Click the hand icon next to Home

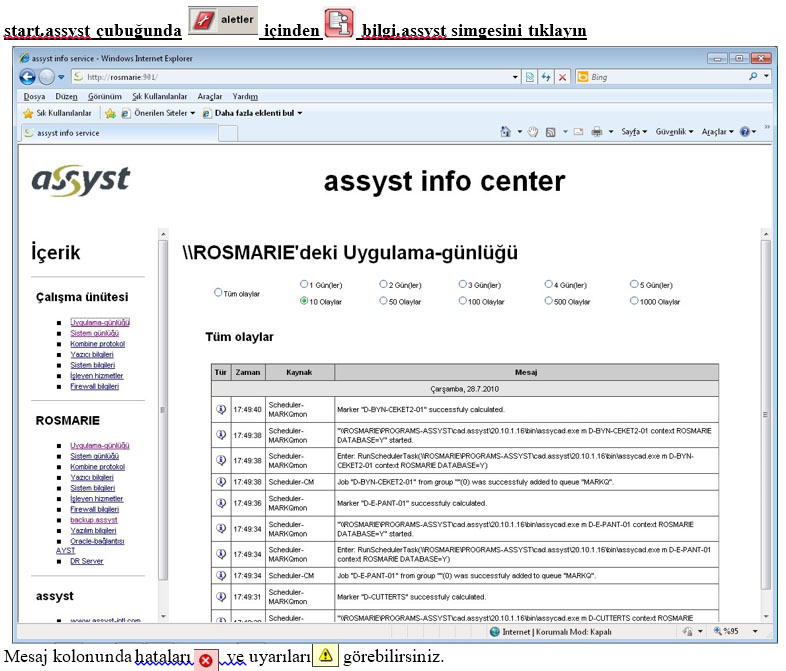532,132
